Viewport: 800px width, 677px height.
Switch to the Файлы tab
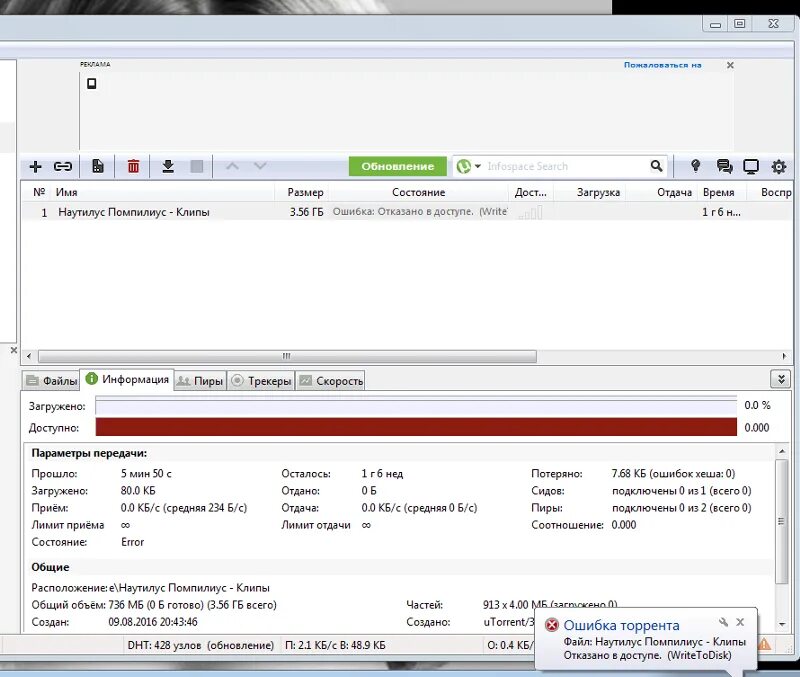point(51,381)
